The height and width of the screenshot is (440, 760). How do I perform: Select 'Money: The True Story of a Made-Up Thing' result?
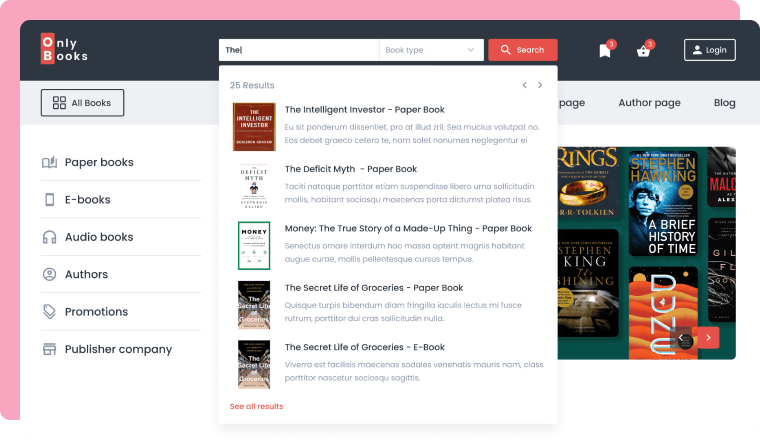[408, 228]
